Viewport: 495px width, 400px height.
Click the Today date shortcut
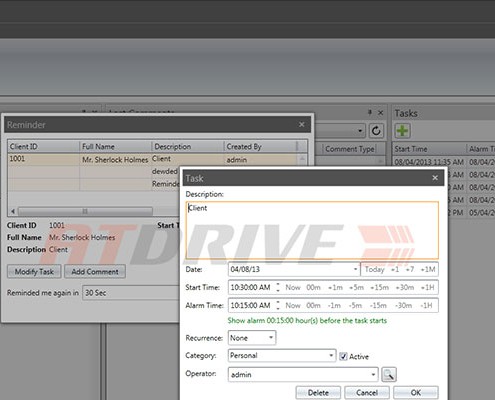pyautogui.click(x=374, y=269)
